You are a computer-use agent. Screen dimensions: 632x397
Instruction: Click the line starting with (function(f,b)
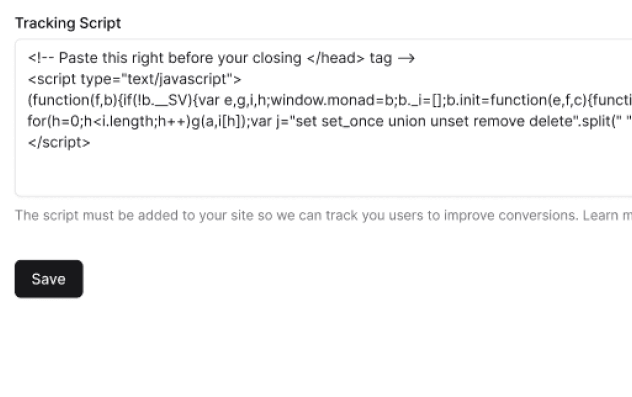coord(330,100)
